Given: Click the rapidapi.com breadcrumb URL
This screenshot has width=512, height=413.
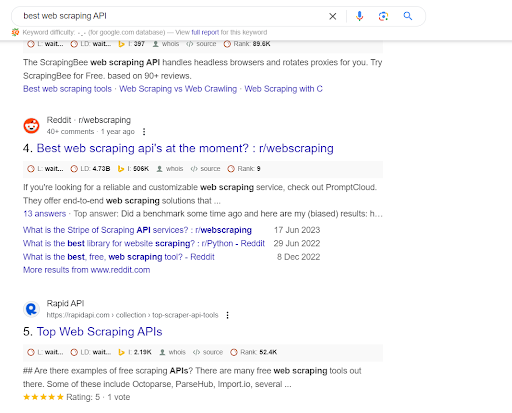Looking at the screenshot, I should (x=132, y=315).
